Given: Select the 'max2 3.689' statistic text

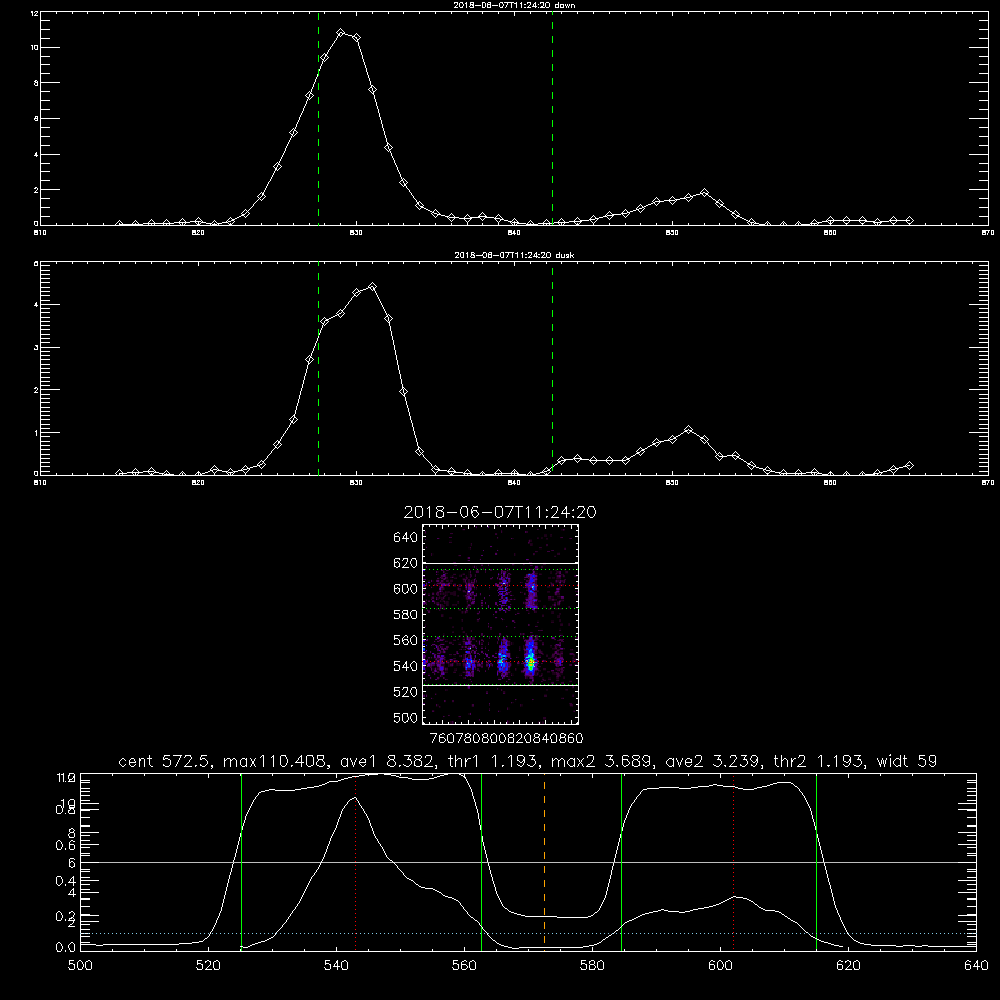Looking at the screenshot, I should click(600, 761).
